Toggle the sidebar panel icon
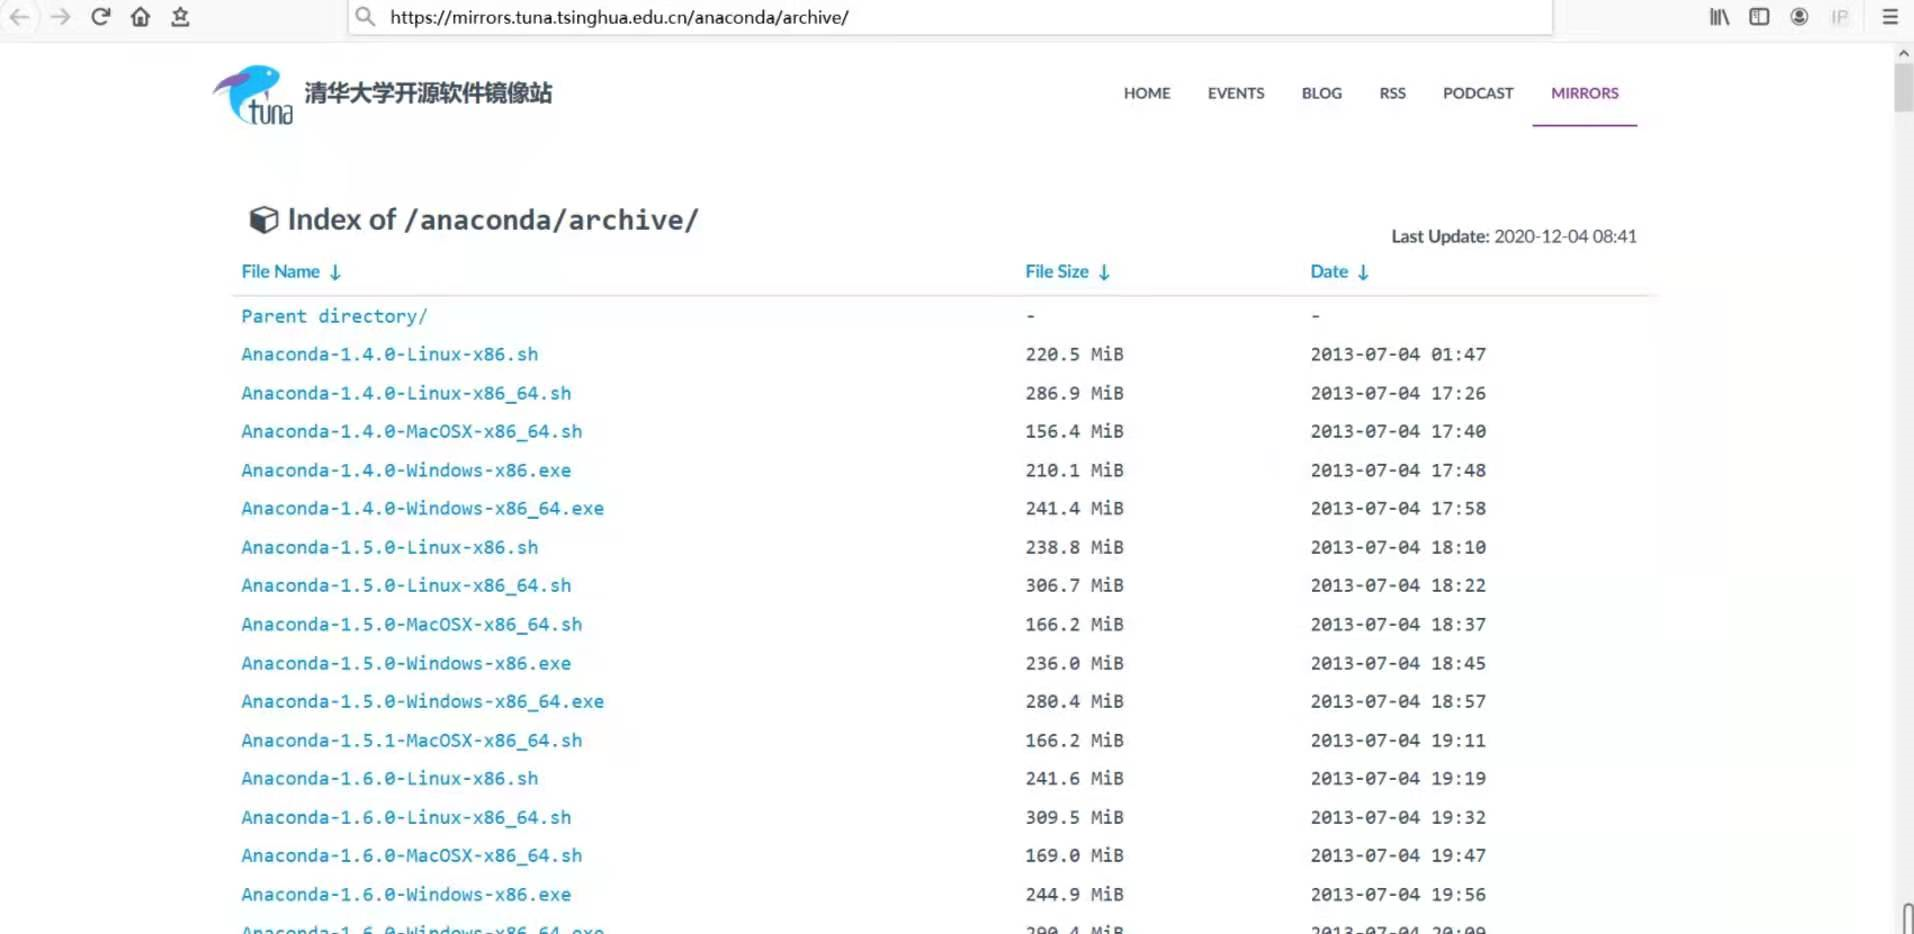This screenshot has height=934, width=1914. tap(1759, 17)
